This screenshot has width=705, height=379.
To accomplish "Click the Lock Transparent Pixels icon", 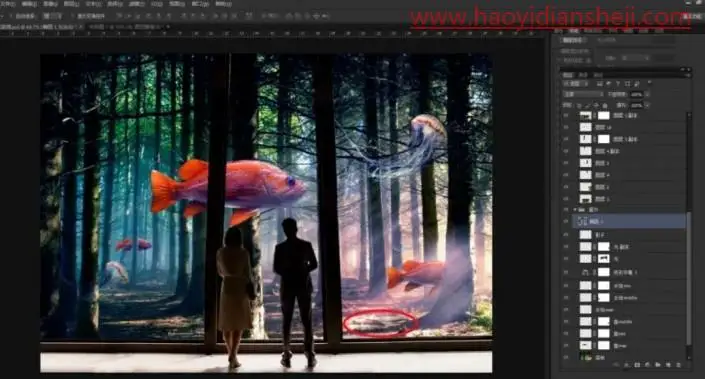I will pos(578,106).
